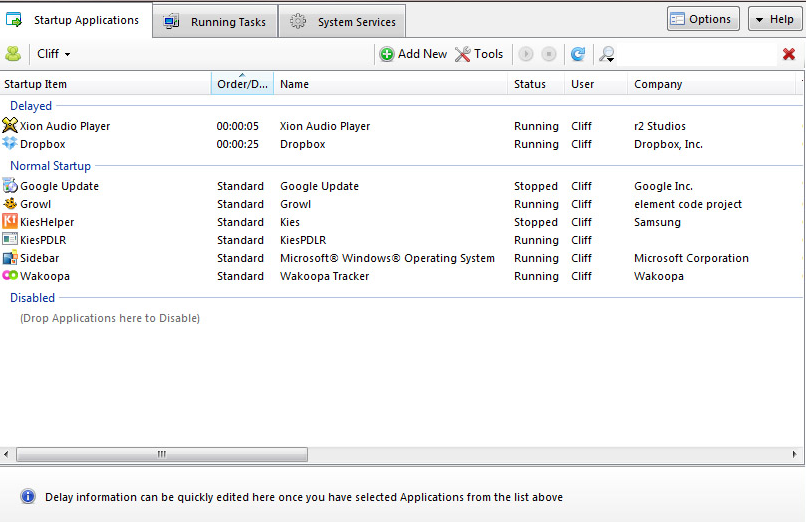This screenshot has height=522, width=806.
Task: Click the Tools label
Action: (x=488, y=54)
